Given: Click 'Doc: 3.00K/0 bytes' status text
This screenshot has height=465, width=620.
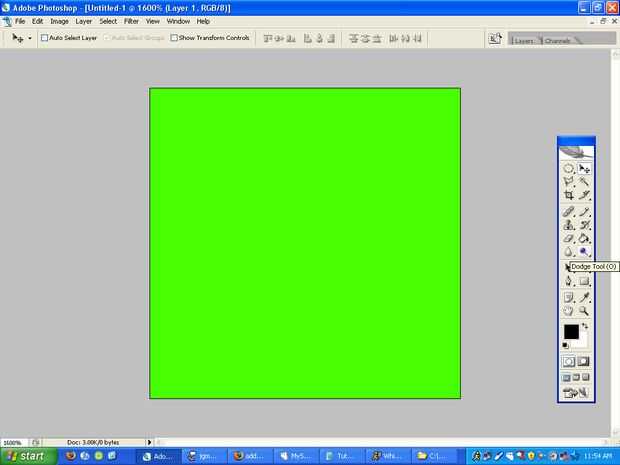Looking at the screenshot, I should [x=93, y=442].
